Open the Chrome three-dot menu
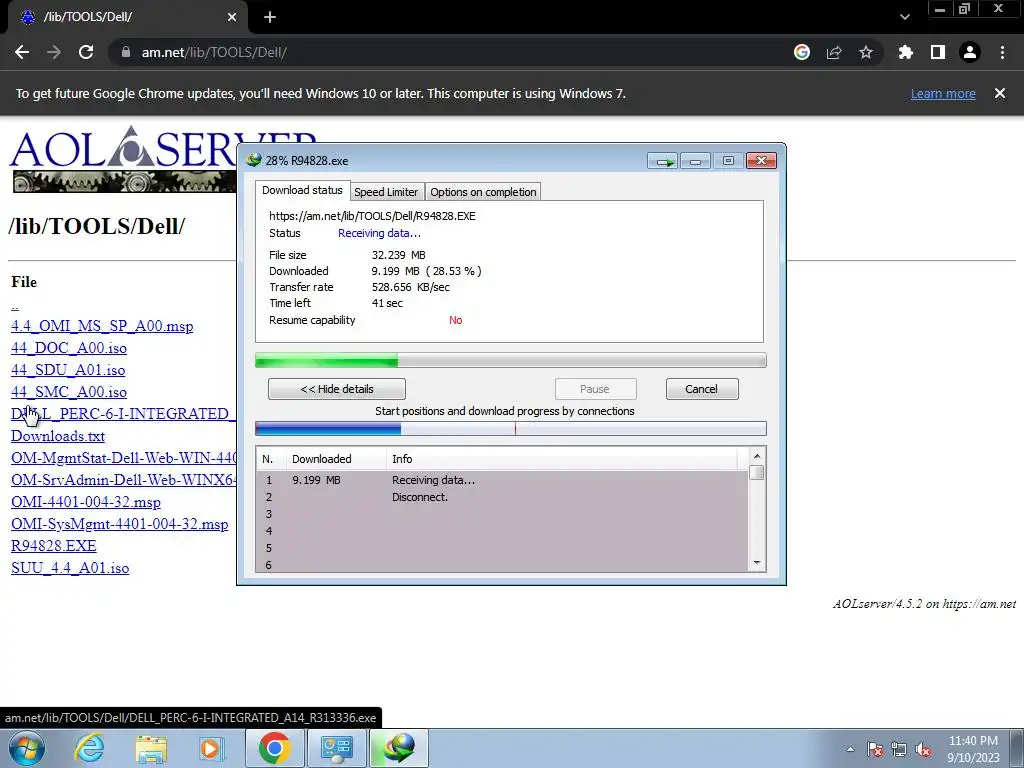The image size is (1024, 768). click(x=1002, y=52)
